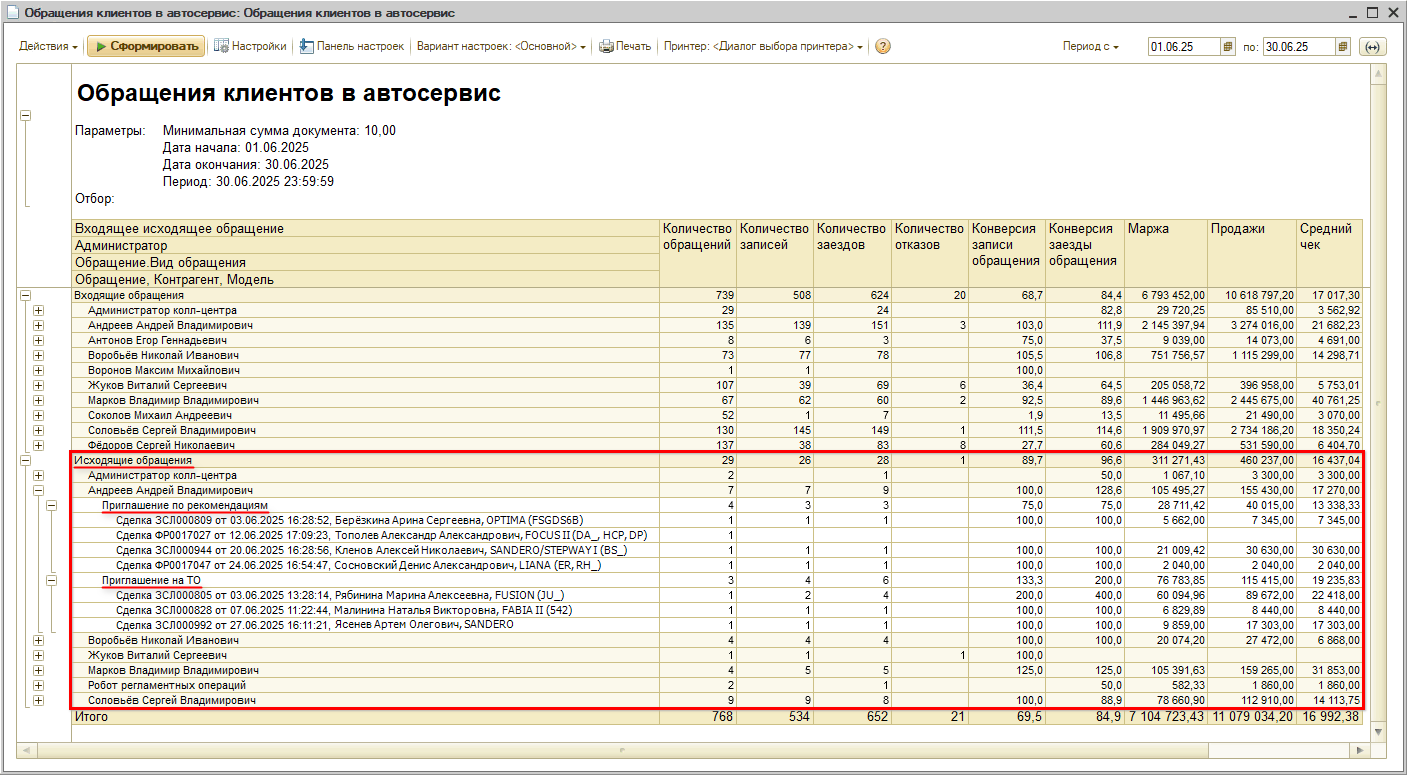Viewport: 1407px width, 775px height.
Task: Open the calendar for the start date
Action: 1229,47
